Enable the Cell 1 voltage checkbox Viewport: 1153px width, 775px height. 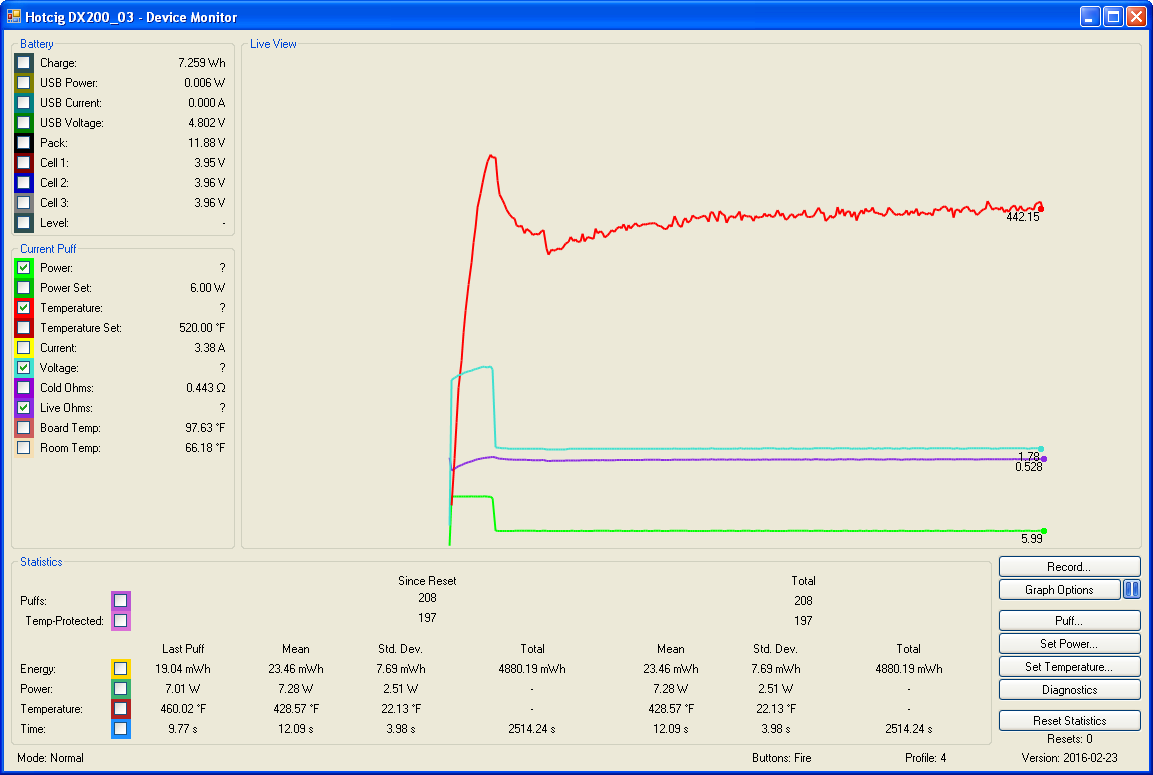tap(24, 163)
